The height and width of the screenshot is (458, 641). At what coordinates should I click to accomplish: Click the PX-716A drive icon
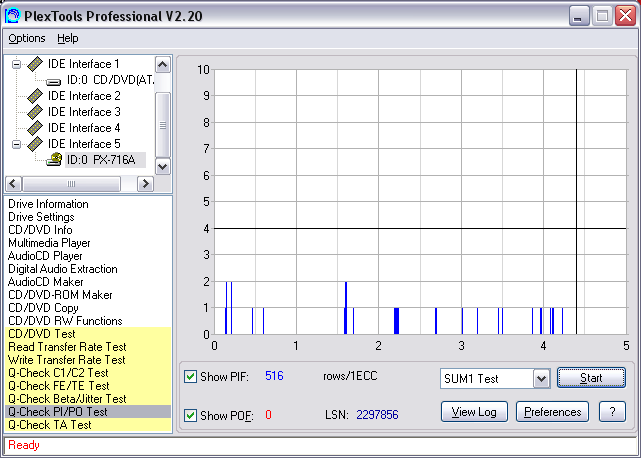click(x=54, y=159)
